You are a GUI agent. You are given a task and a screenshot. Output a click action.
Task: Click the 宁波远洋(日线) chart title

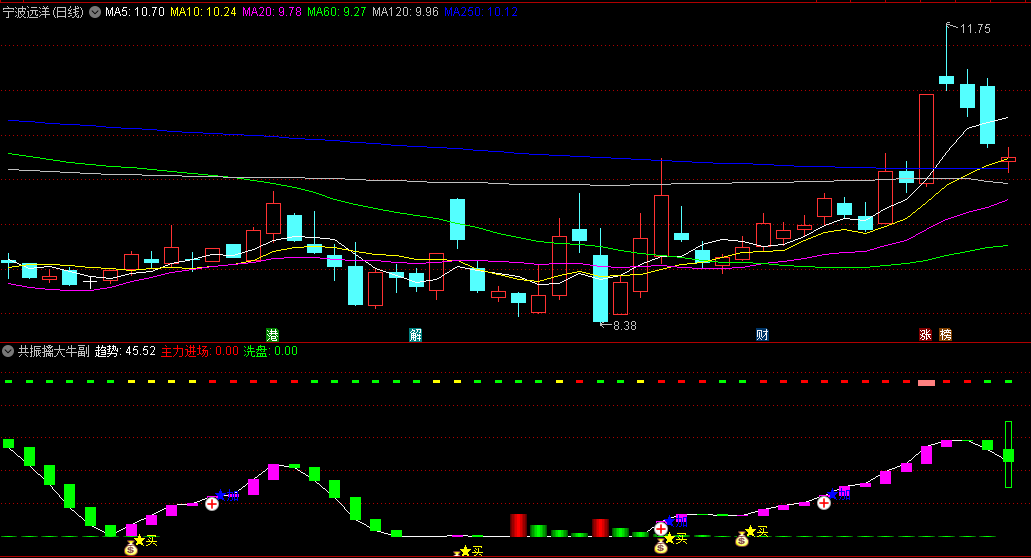(43, 12)
